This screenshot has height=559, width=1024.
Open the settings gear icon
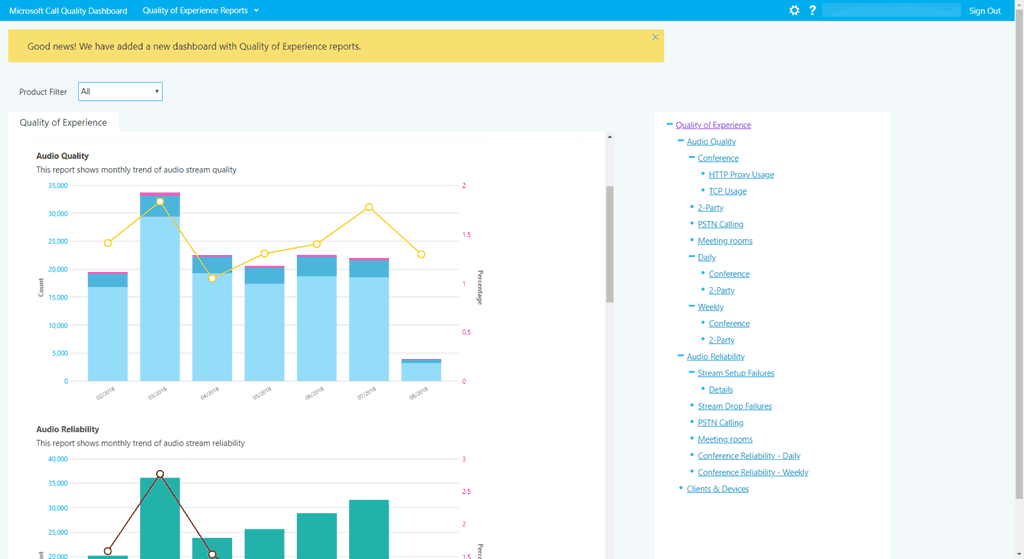(x=794, y=10)
